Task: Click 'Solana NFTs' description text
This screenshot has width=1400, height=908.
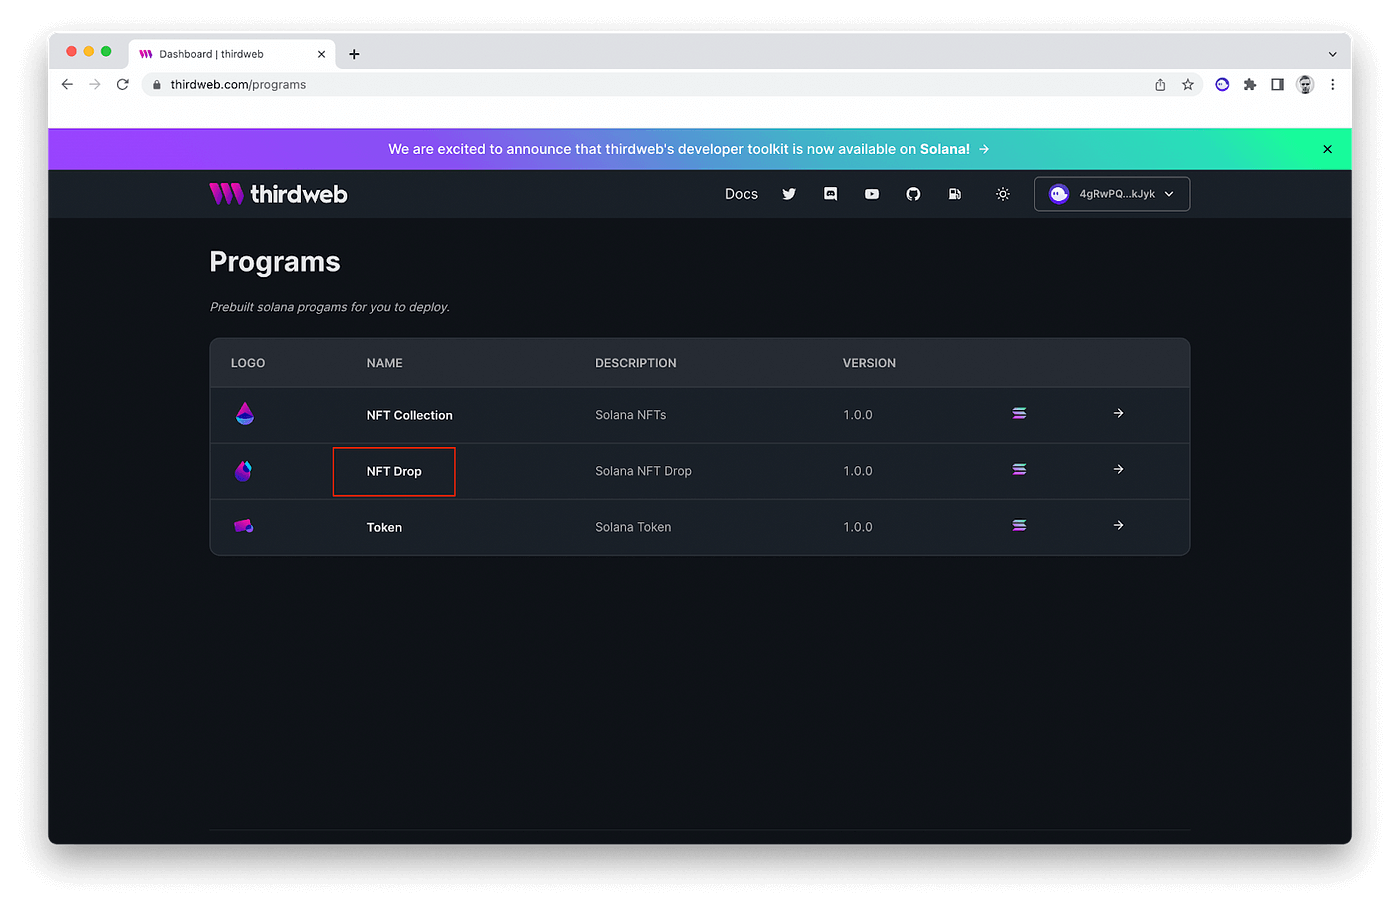Action: coord(630,415)
